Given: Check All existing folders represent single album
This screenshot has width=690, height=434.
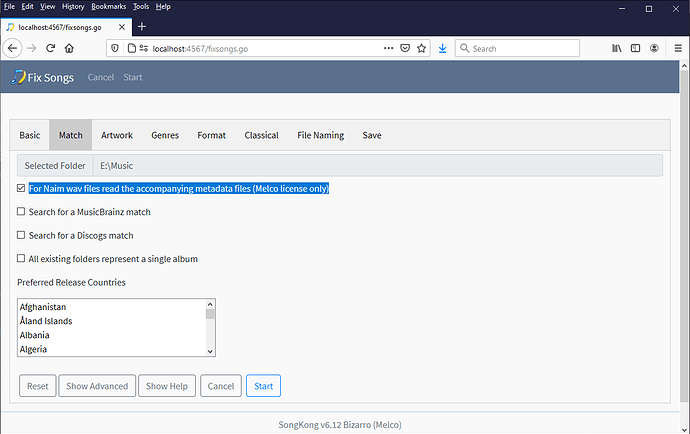Looking at the screenshot, I should click(x=21, y=258).
